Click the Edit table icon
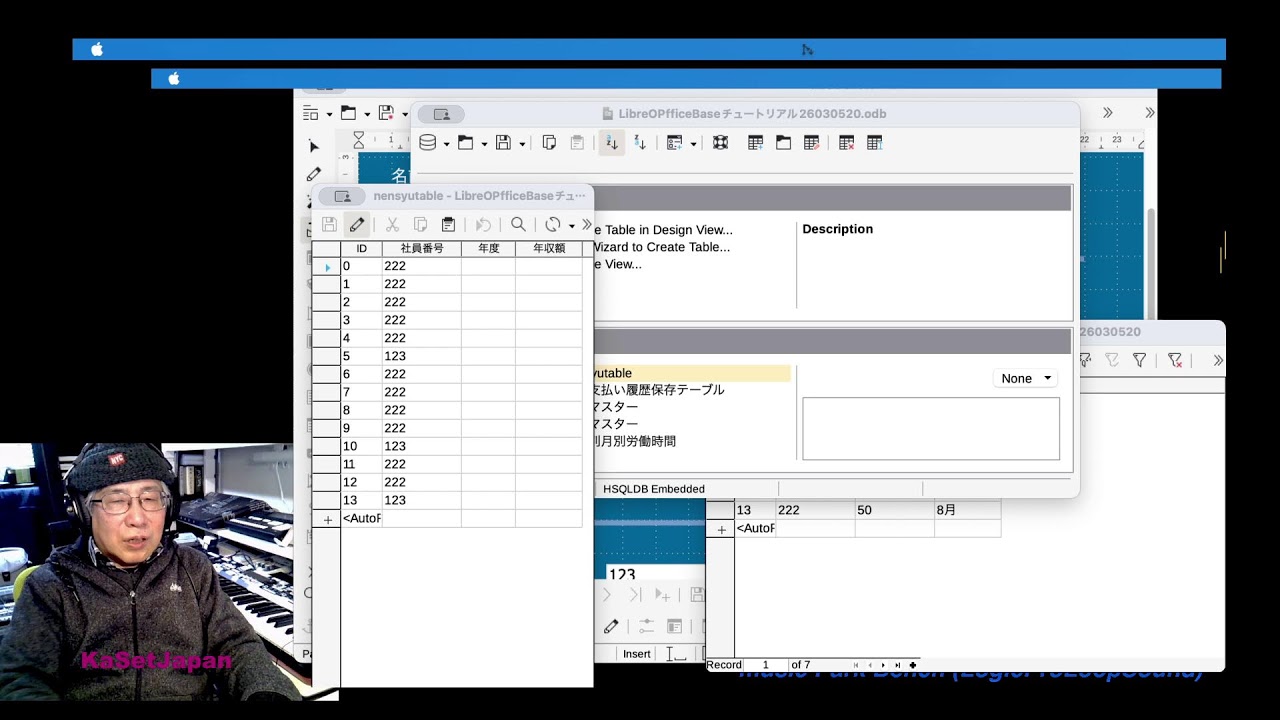Screen dimensions: 1280x720 pos(811,143)
